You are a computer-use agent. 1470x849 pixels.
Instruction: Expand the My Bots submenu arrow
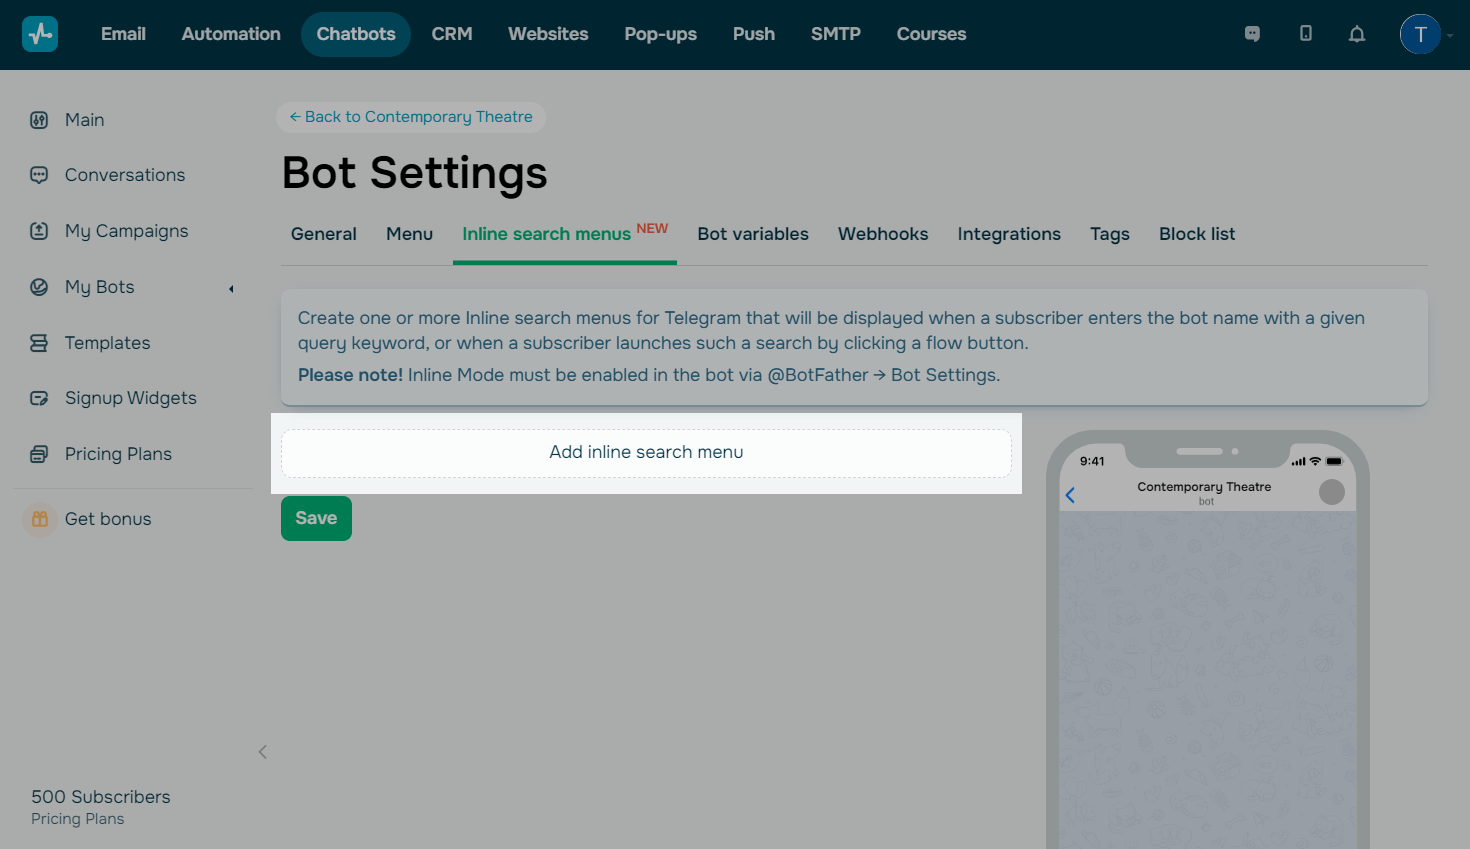click(x=231, y=289)
